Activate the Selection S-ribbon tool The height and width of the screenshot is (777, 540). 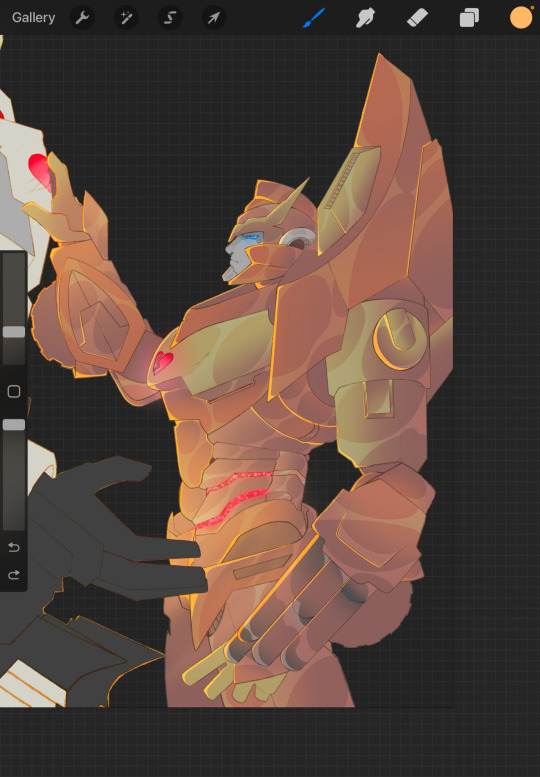(x=170, y=18)
